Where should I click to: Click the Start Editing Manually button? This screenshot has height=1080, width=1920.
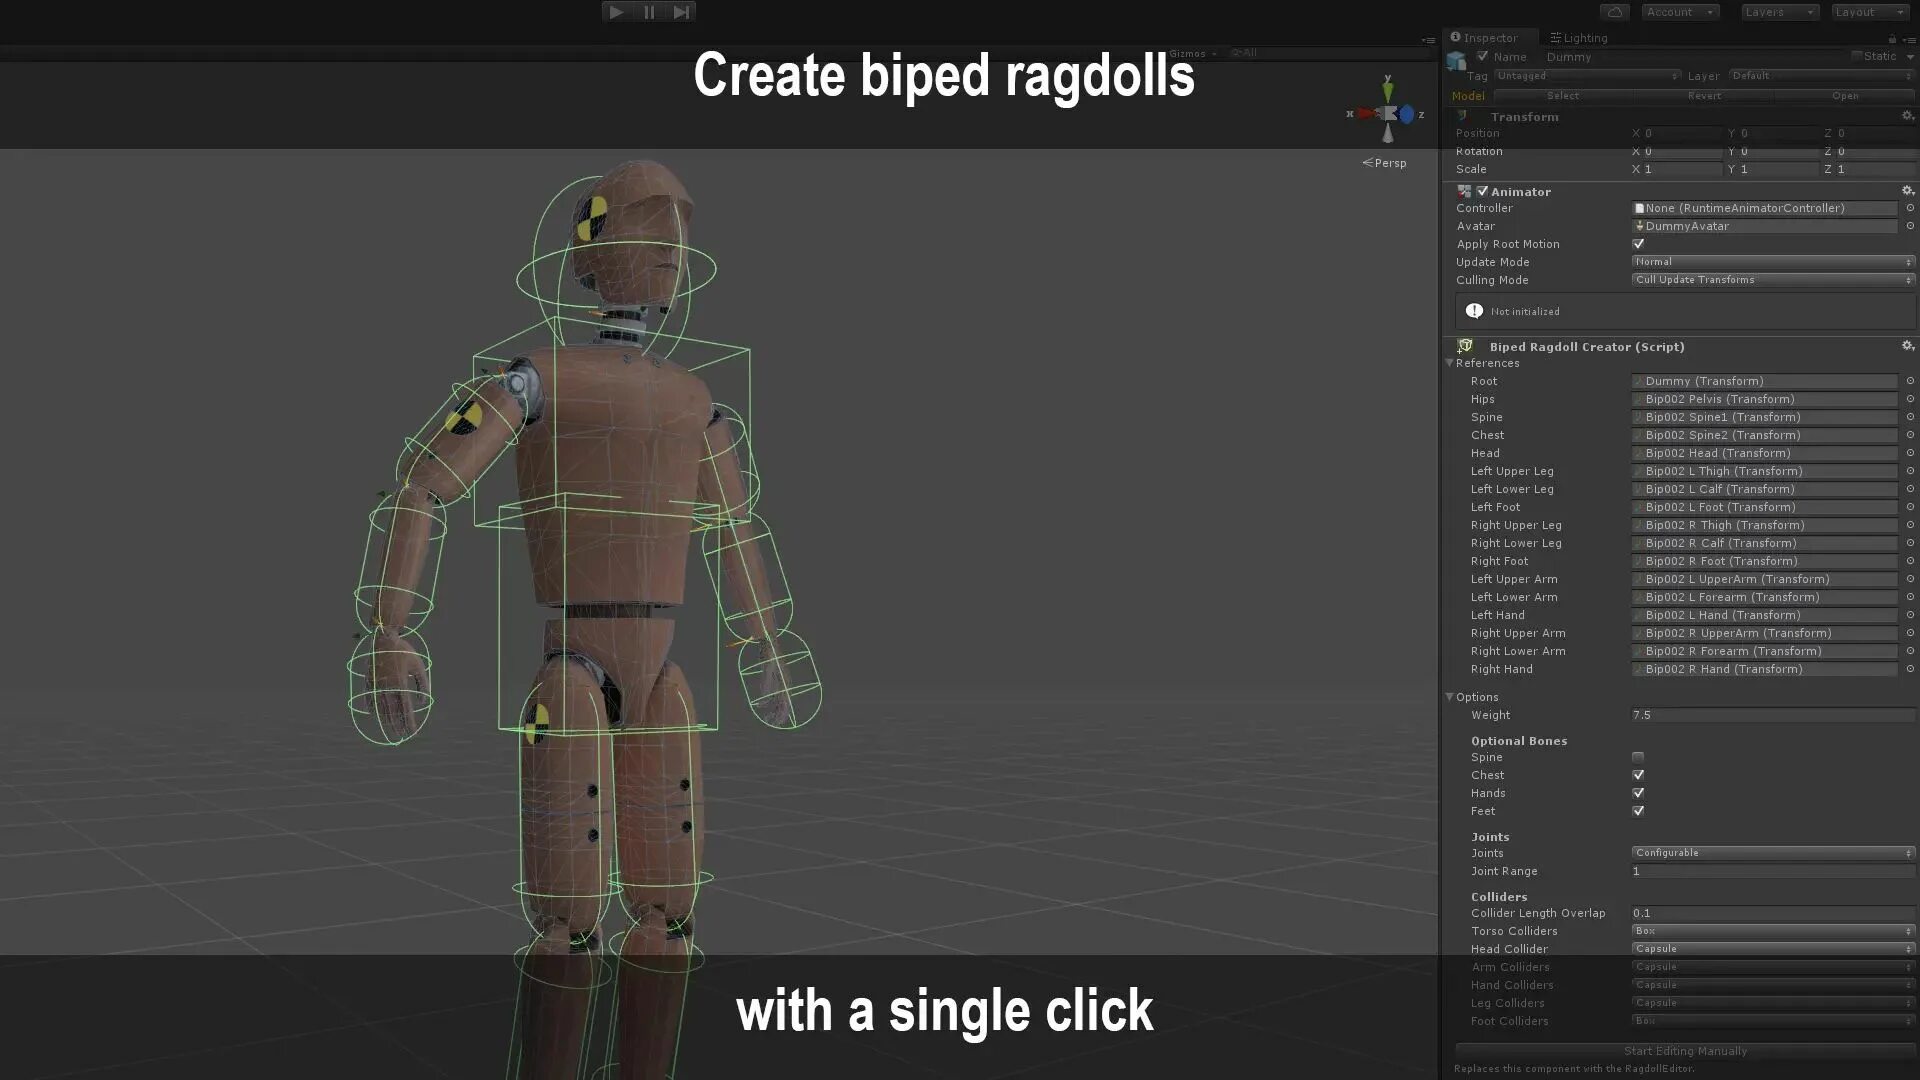coord(1685,1051)
